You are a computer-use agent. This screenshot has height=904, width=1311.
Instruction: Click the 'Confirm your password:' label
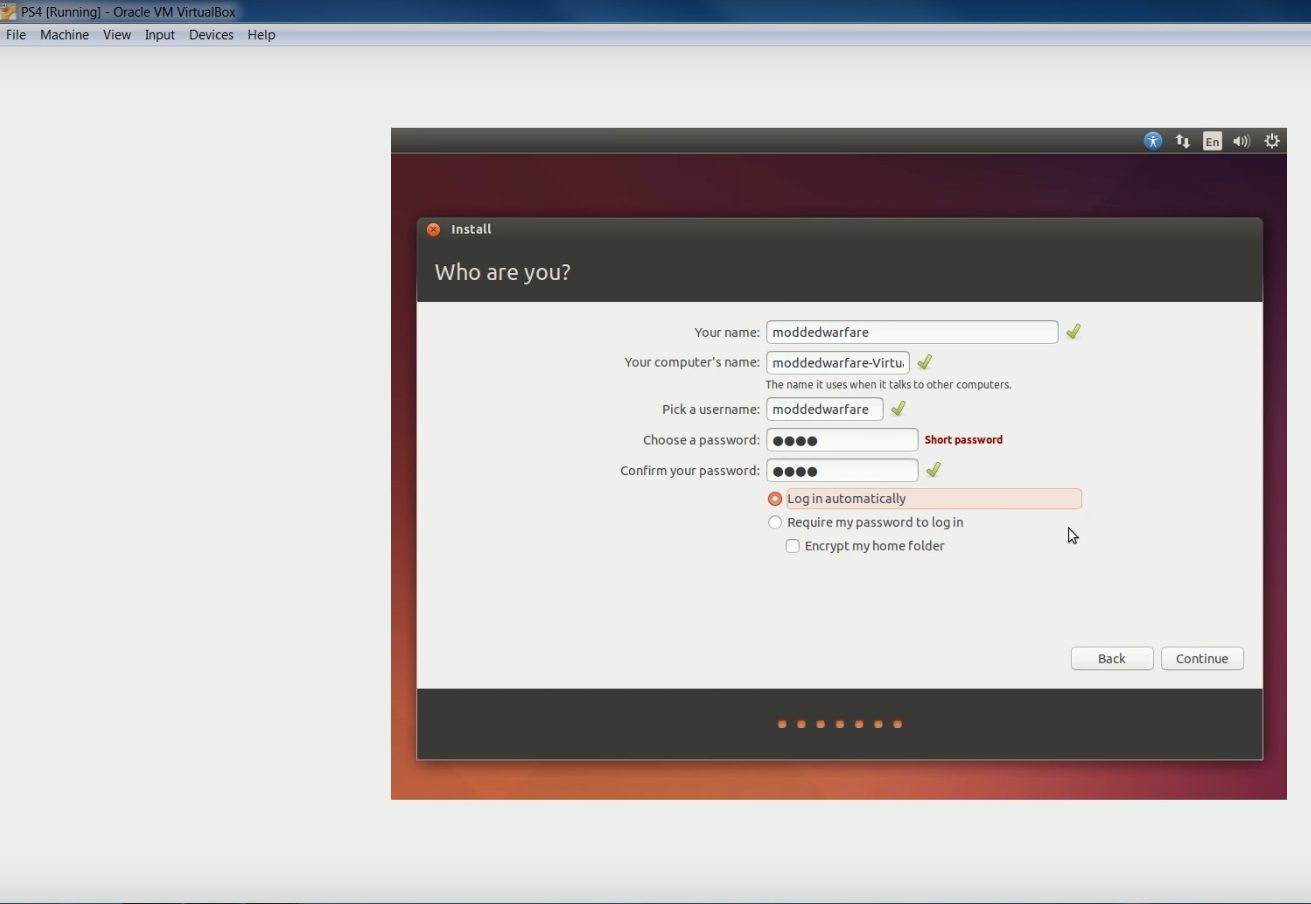coord(690,470)
